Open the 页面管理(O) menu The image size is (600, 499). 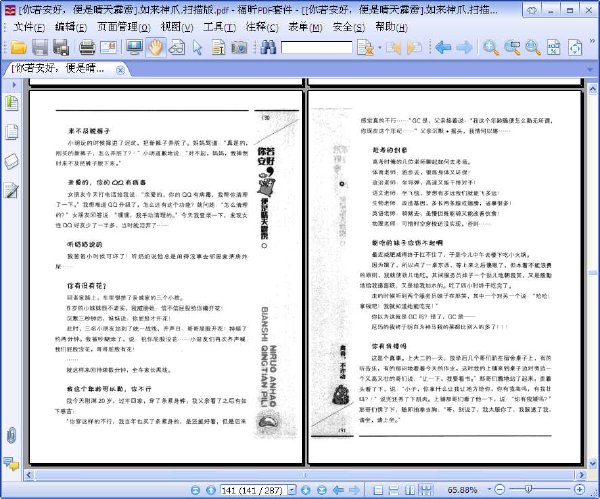(x=124, y=27)
